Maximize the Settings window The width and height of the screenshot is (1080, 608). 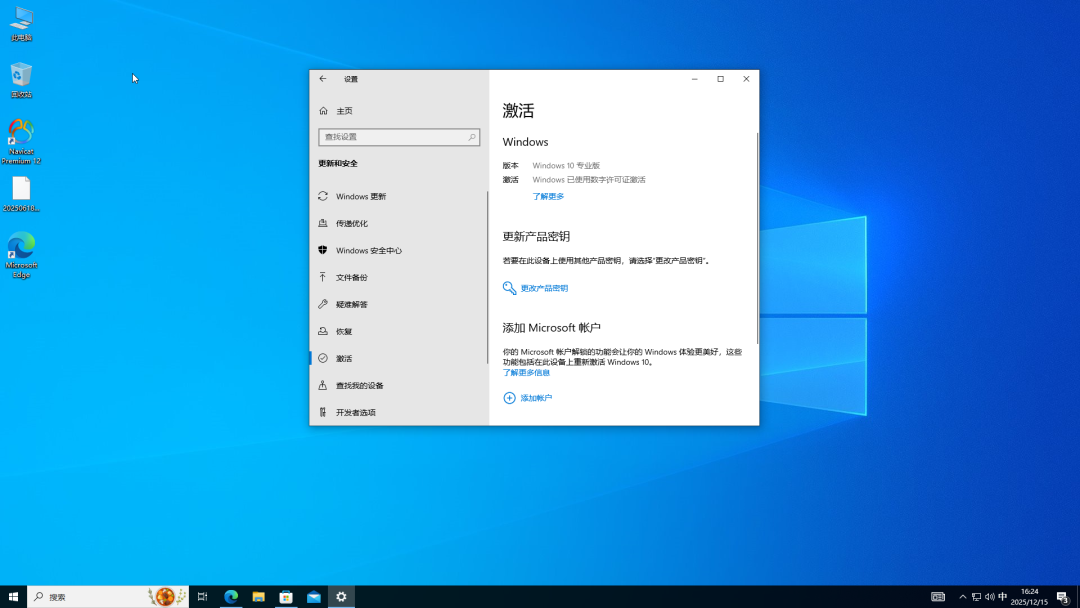(x=720, y=78)
